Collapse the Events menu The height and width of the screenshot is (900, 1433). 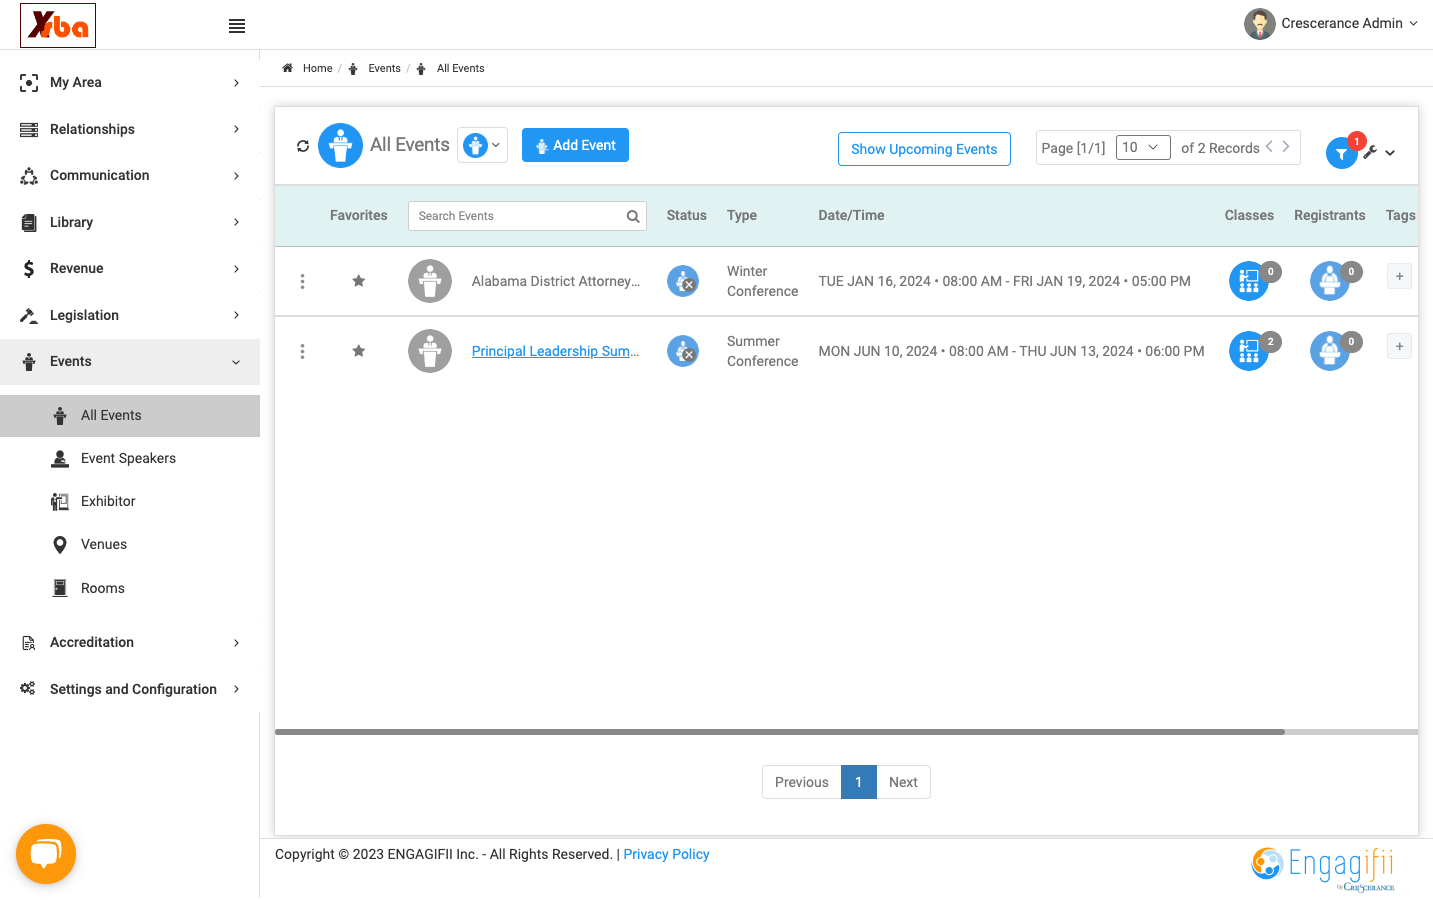(x=130, y=362)
